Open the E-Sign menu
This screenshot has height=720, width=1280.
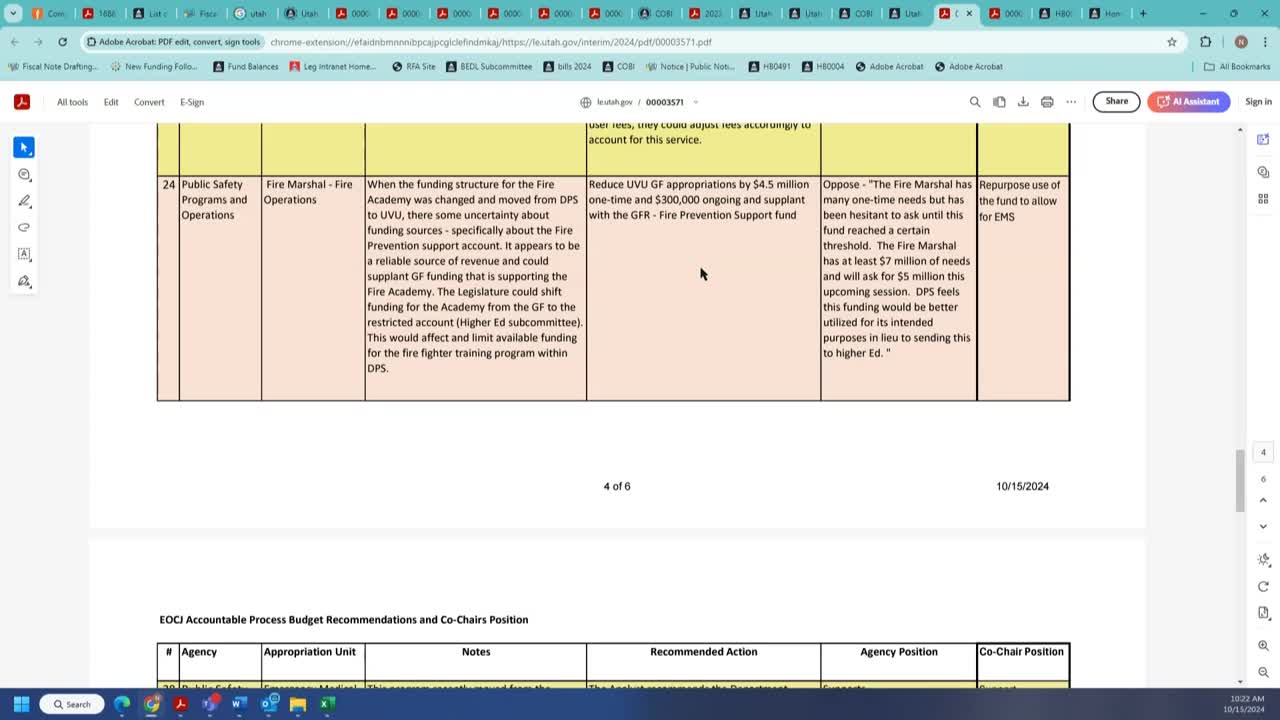click(x=192, y=102)
